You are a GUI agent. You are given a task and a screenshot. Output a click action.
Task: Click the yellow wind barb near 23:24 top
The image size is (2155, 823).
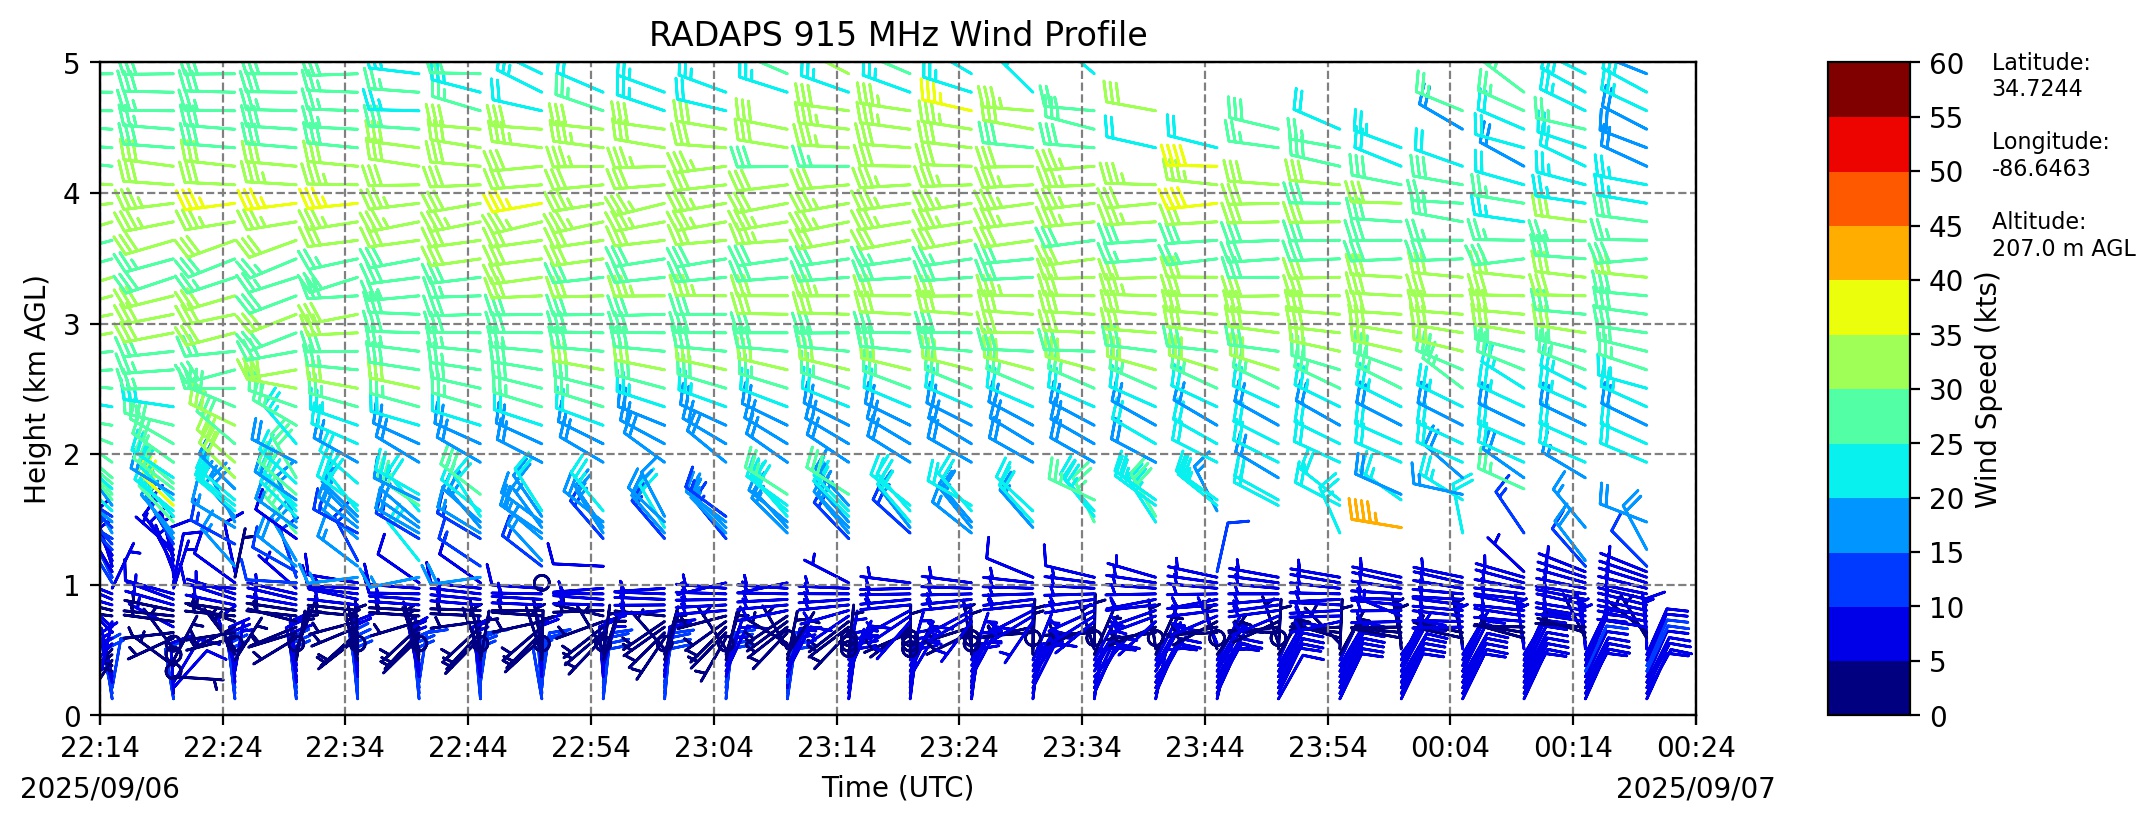[x=943, y=95]
